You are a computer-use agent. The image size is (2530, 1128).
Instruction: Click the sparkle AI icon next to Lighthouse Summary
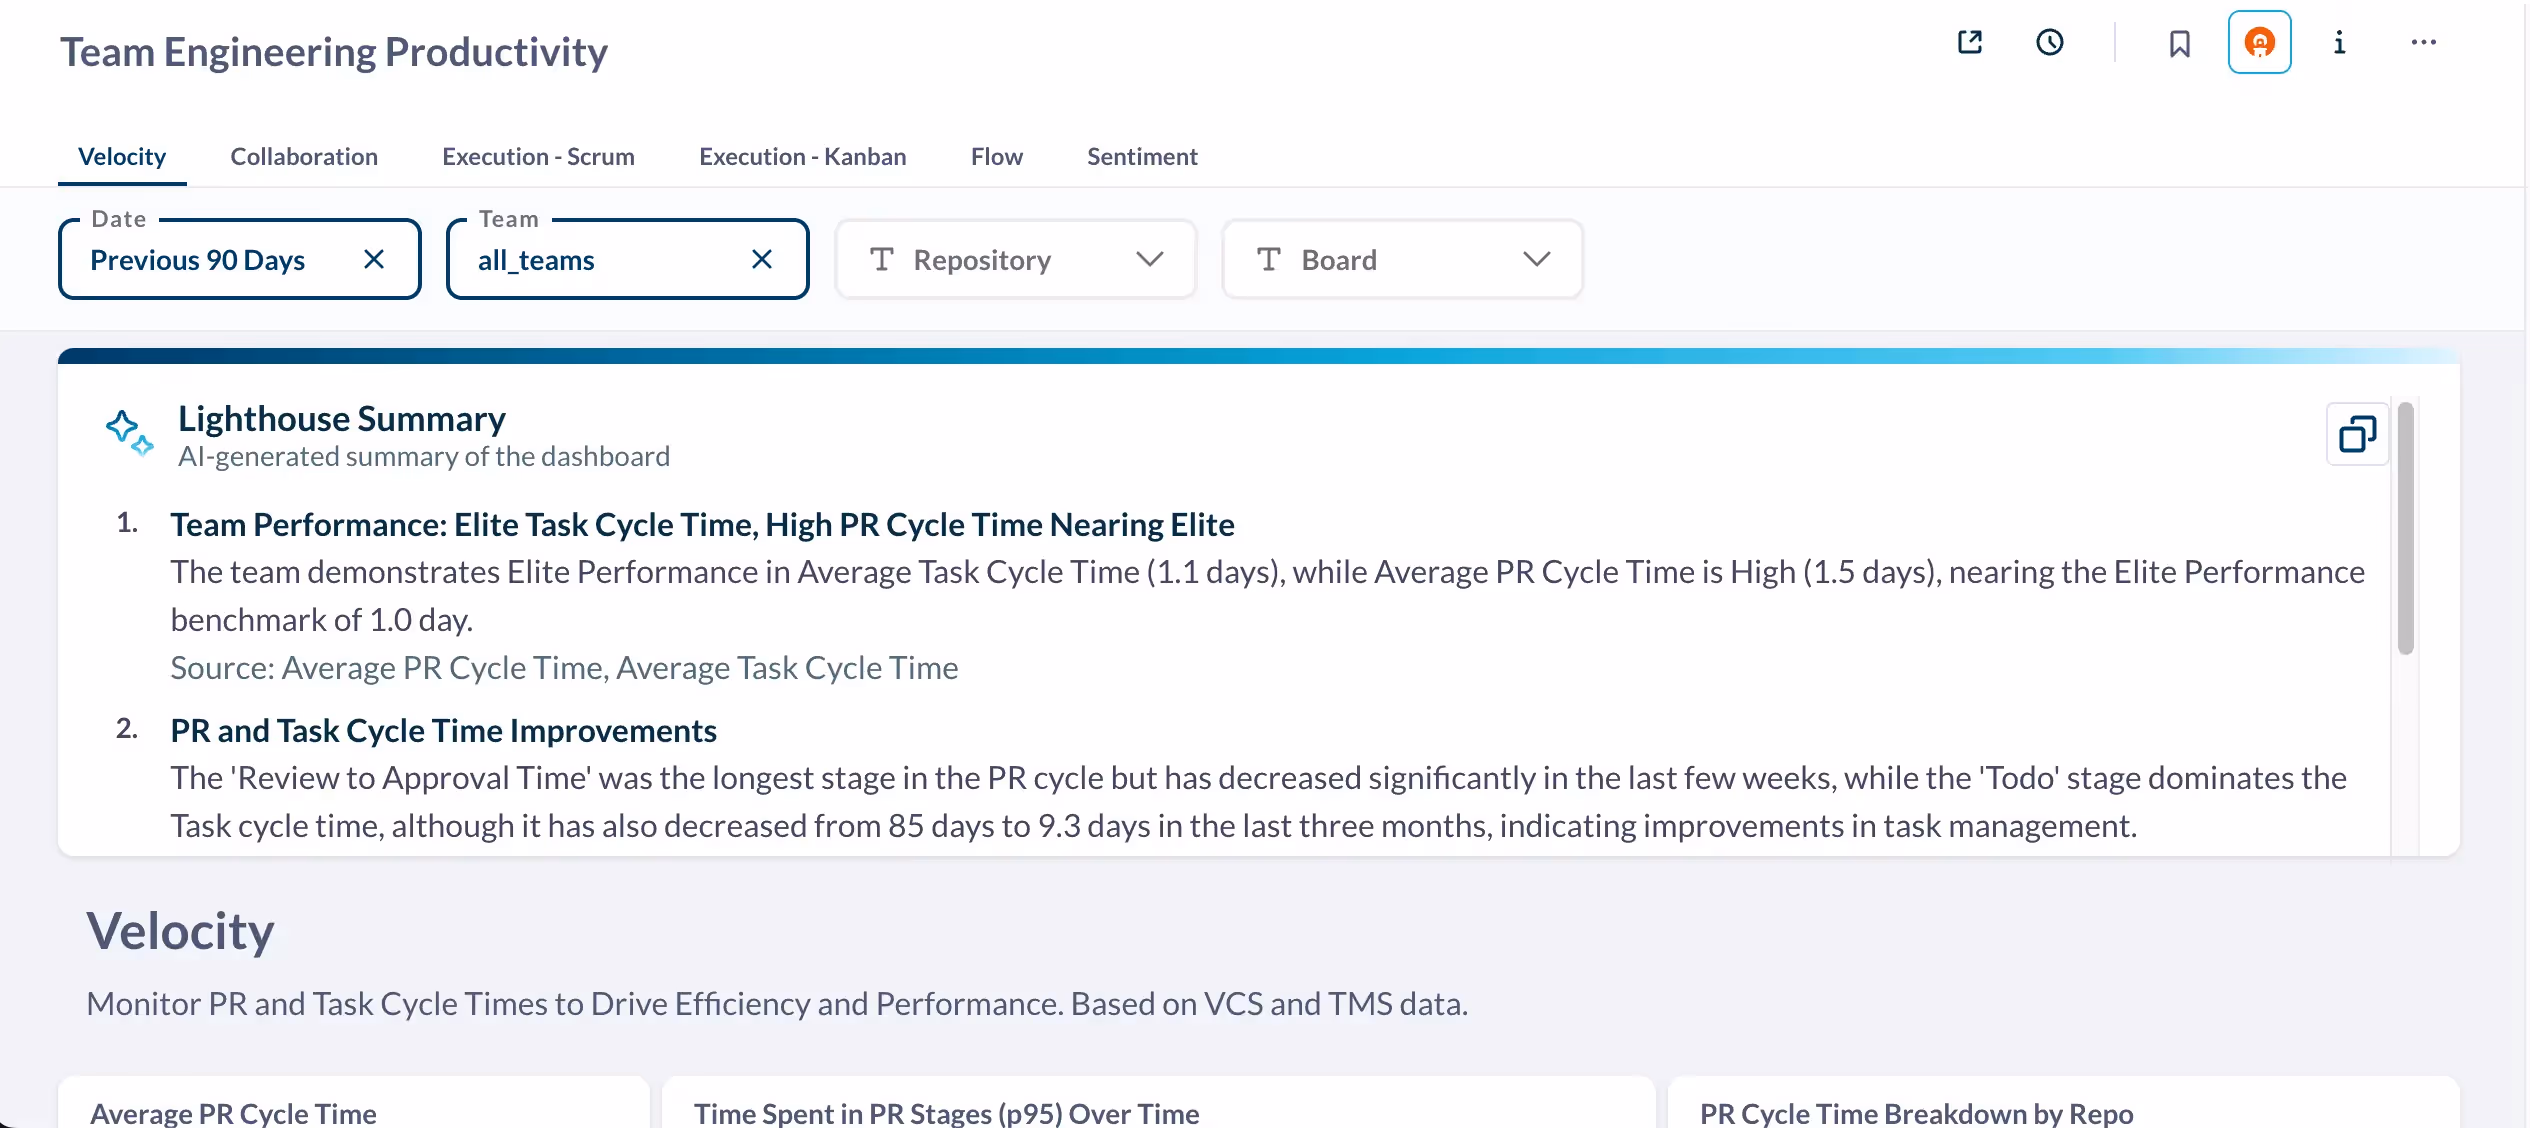coord(128,432)
